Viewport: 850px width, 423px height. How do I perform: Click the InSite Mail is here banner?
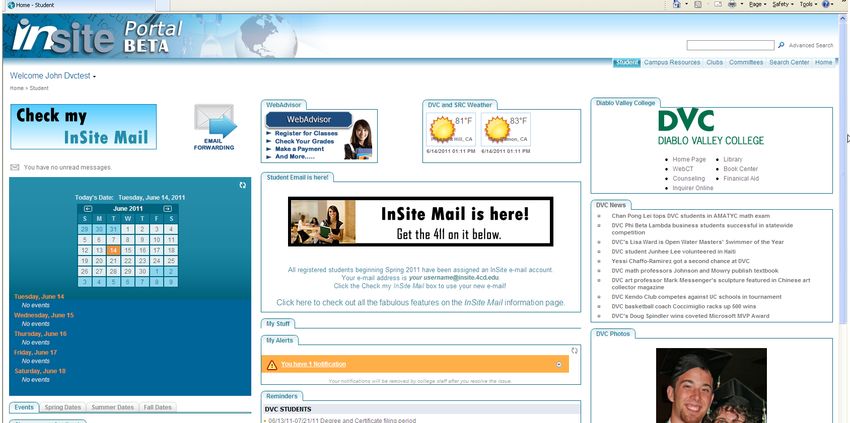[x=421, y=221]
